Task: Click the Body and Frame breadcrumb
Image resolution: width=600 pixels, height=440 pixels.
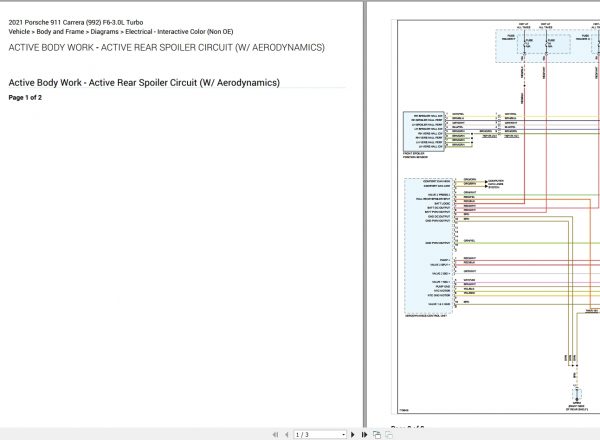Action: pyautogui.click(x=60, y=32)
